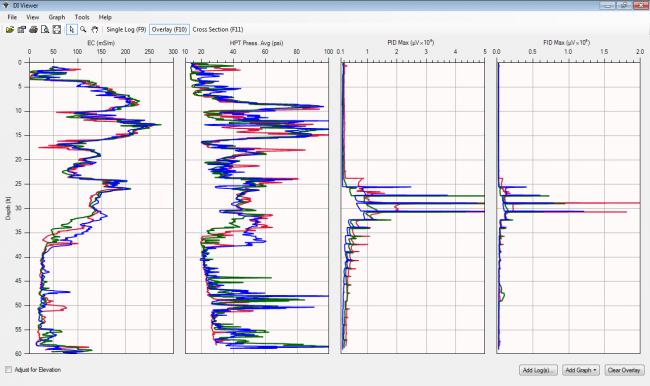Click the Clear Overlay button
Screen dimensions: 650x386
[624, 370]
